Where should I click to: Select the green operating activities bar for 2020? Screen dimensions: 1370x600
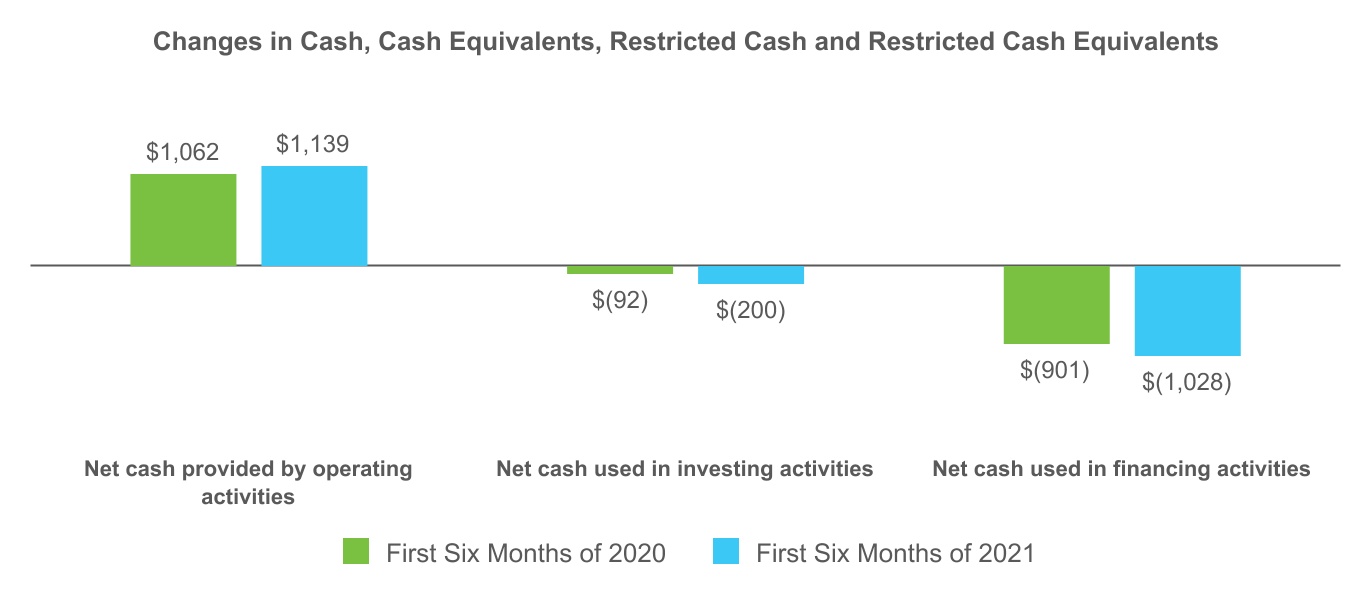(183, 220)
